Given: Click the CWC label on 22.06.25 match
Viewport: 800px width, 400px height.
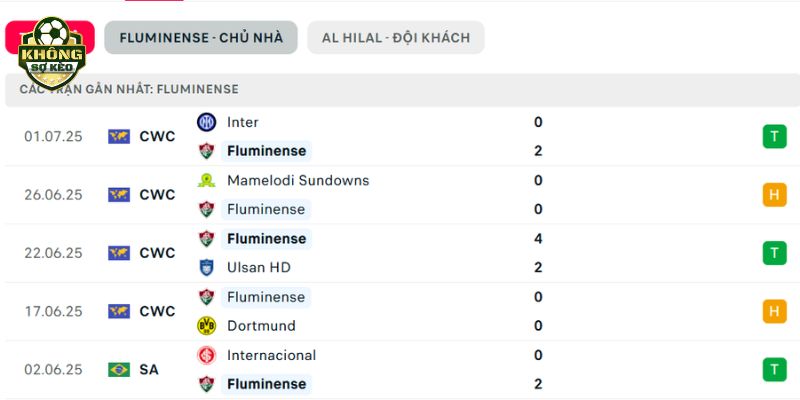Looking at the screenshot, I should point(157,253).
